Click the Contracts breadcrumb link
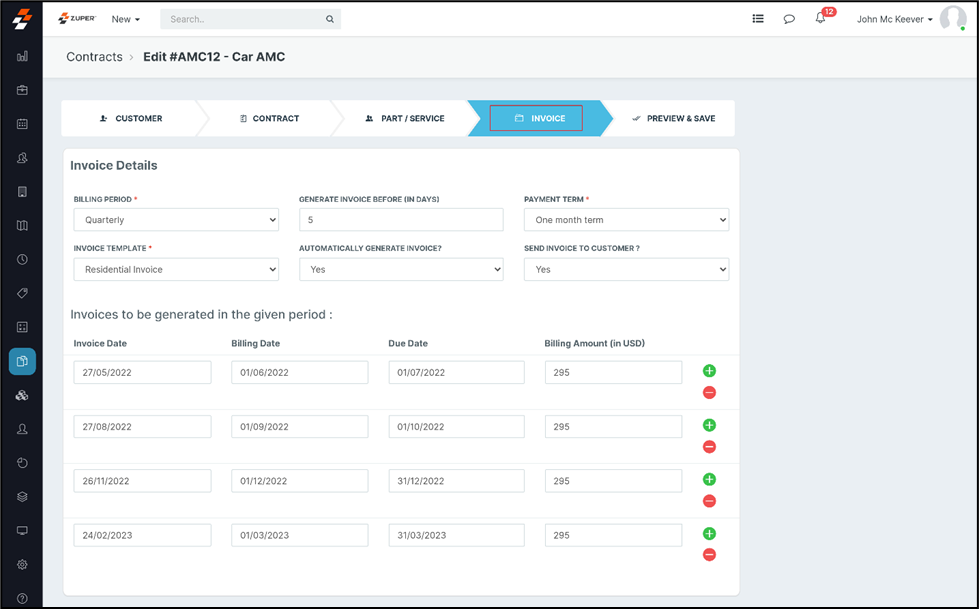The width and height of the screenshot is (979, 609). [x=94, y=57]
